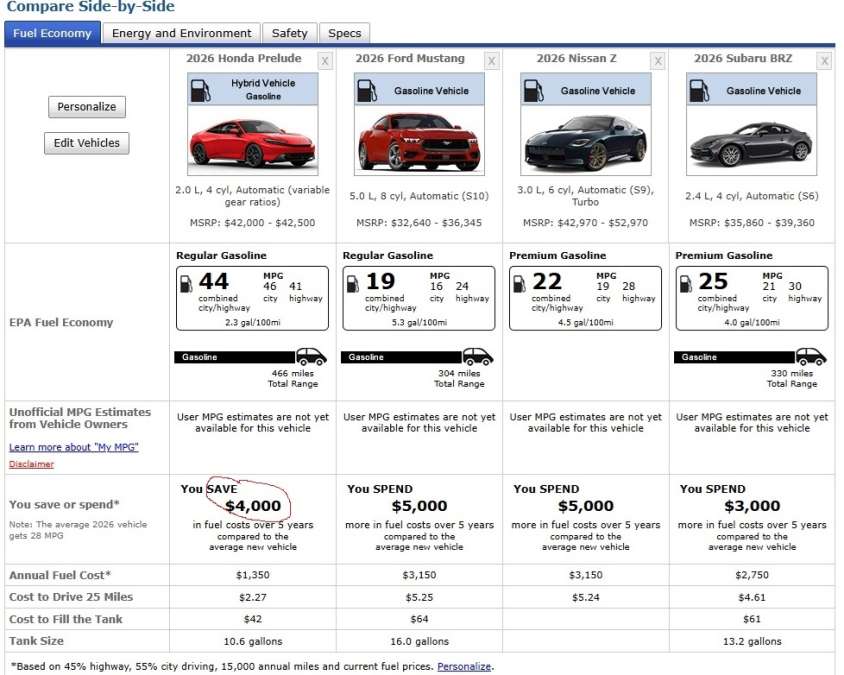Click fuel pump icon in Ford Mustang header

click(x=367, y=90)
